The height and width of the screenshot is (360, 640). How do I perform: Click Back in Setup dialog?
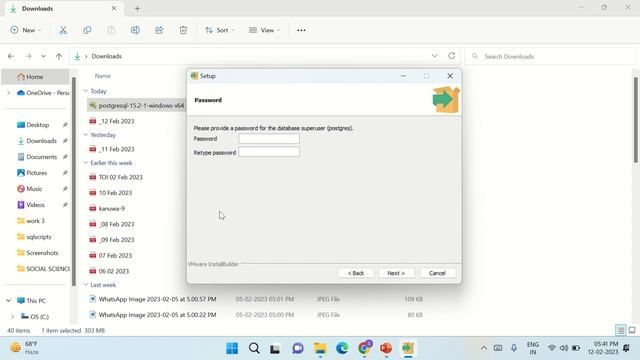(356, 273)
